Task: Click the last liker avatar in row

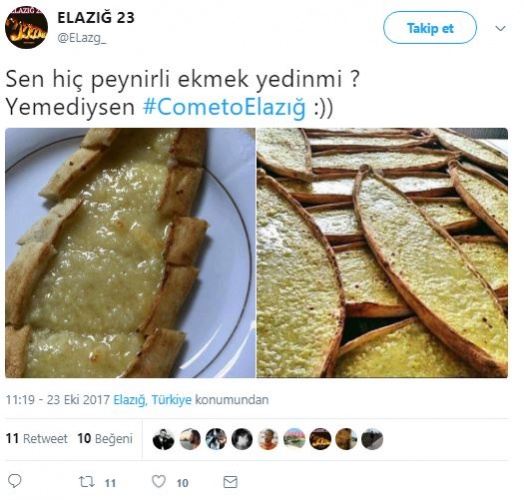Action: pos(372,439)
